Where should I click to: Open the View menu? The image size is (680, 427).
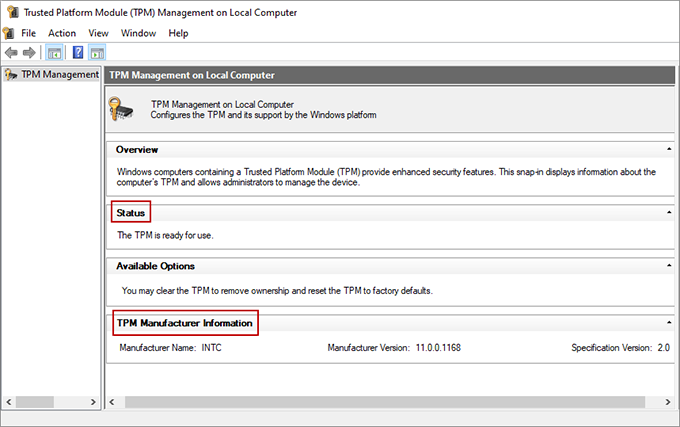pyautogui.click(x=98, y=33)
